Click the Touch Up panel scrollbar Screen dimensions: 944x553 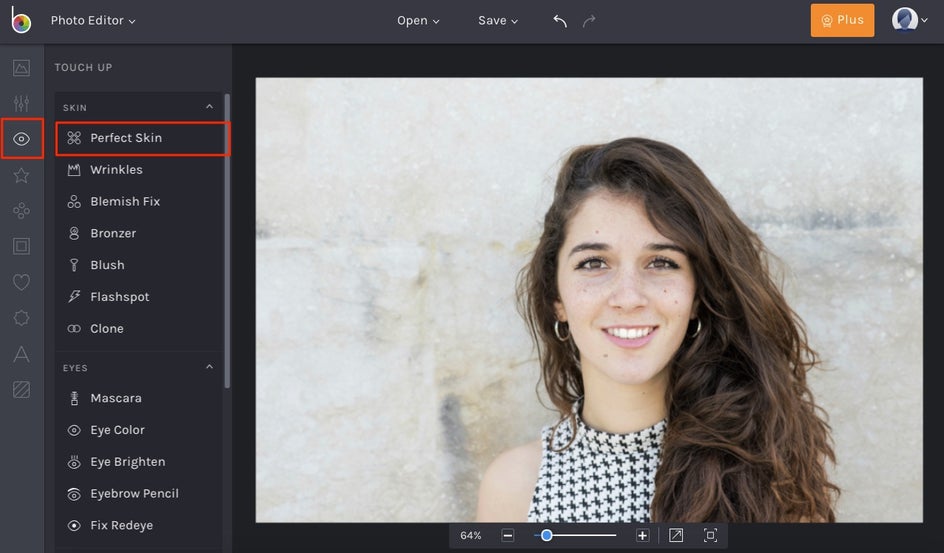click(227, 241)
